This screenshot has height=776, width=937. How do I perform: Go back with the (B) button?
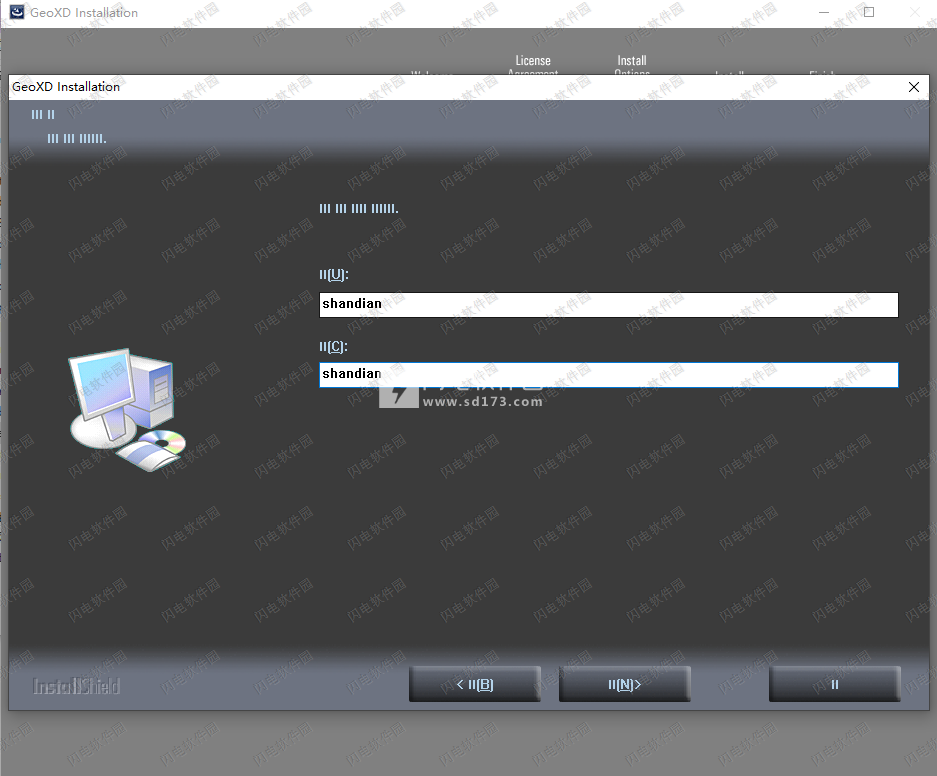[x=475, y=684]
